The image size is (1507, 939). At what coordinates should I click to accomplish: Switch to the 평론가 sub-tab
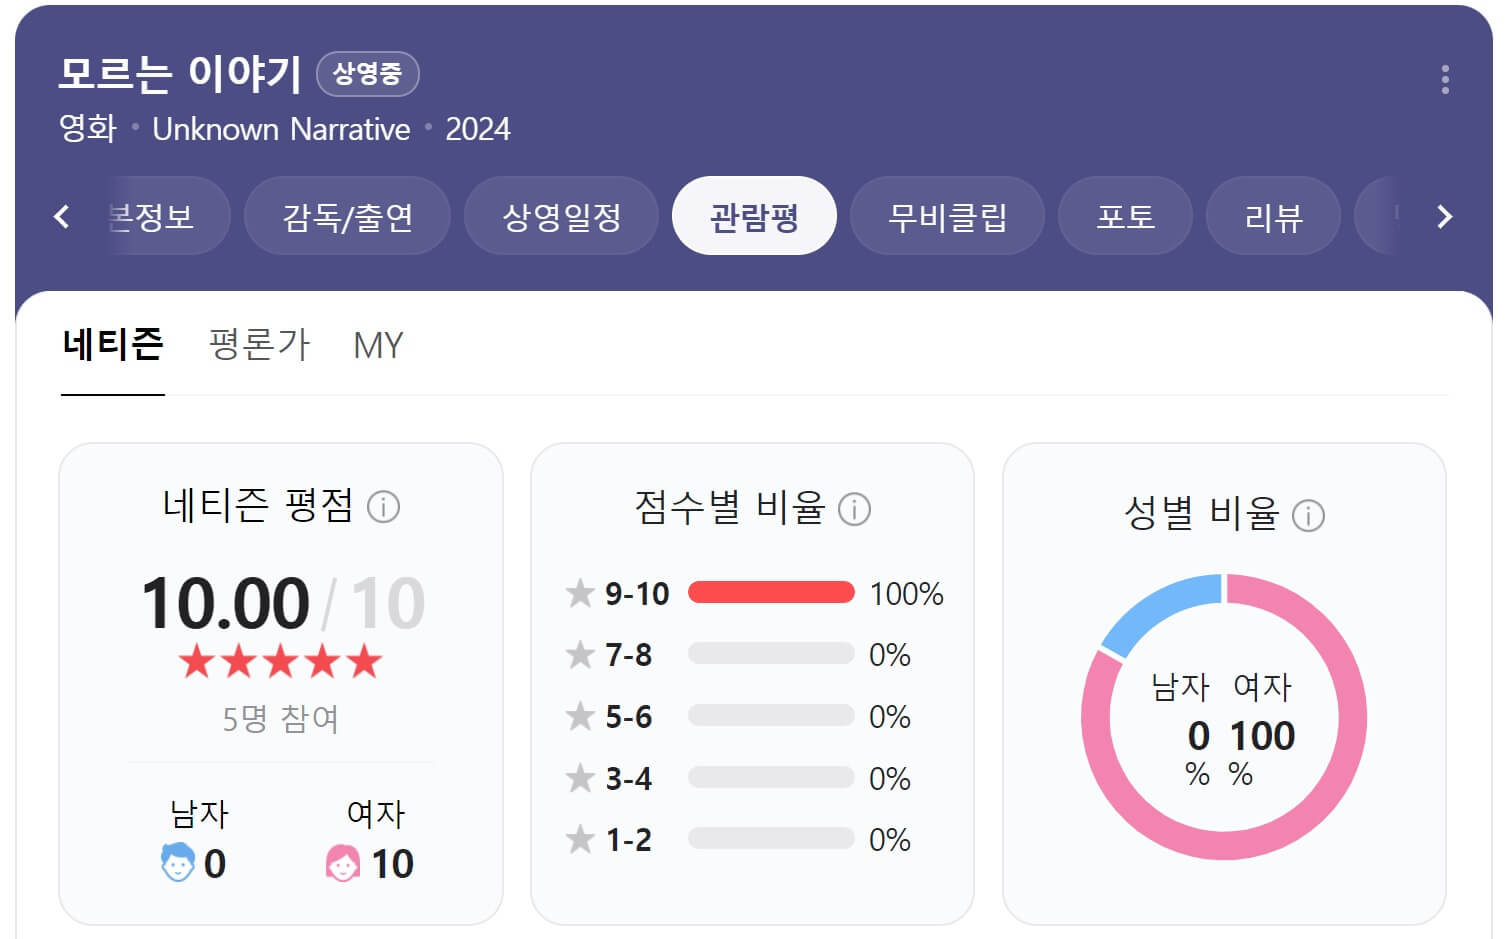tap(259, 345)
